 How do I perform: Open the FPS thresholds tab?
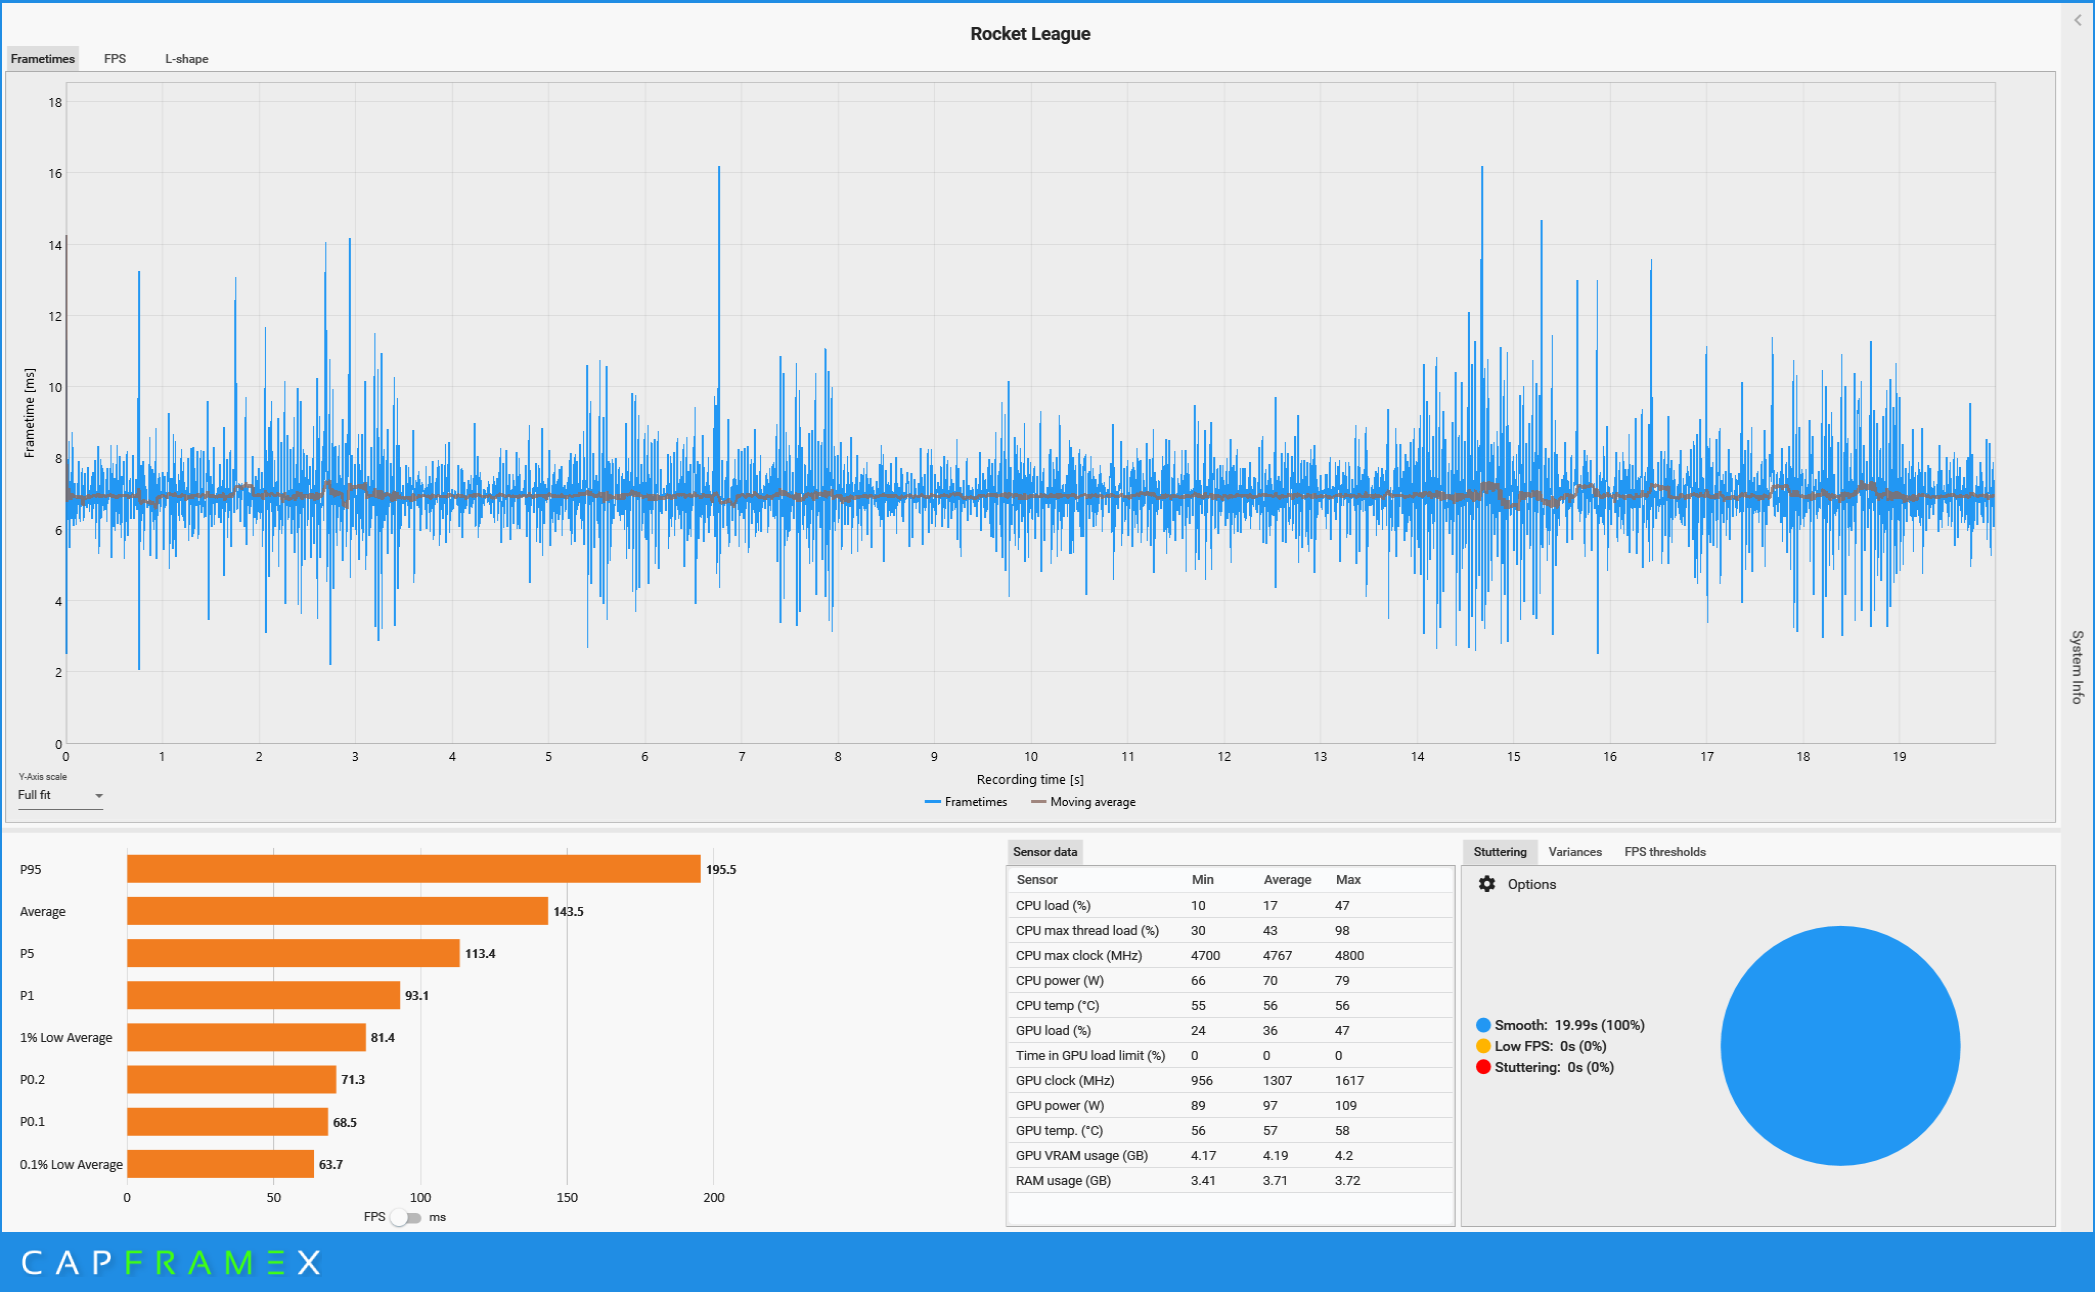(x=1664, y=852)
